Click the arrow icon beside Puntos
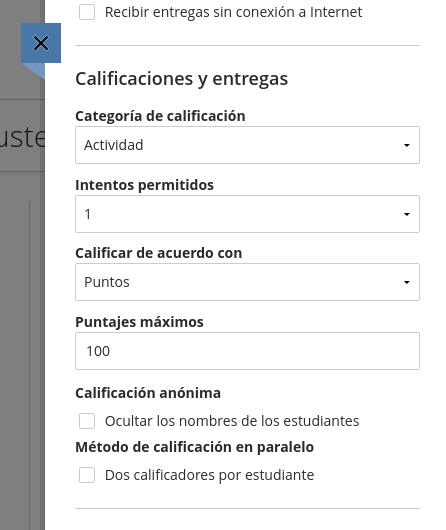The width and height of the screenshot is (446, 530). coord(406,282)
